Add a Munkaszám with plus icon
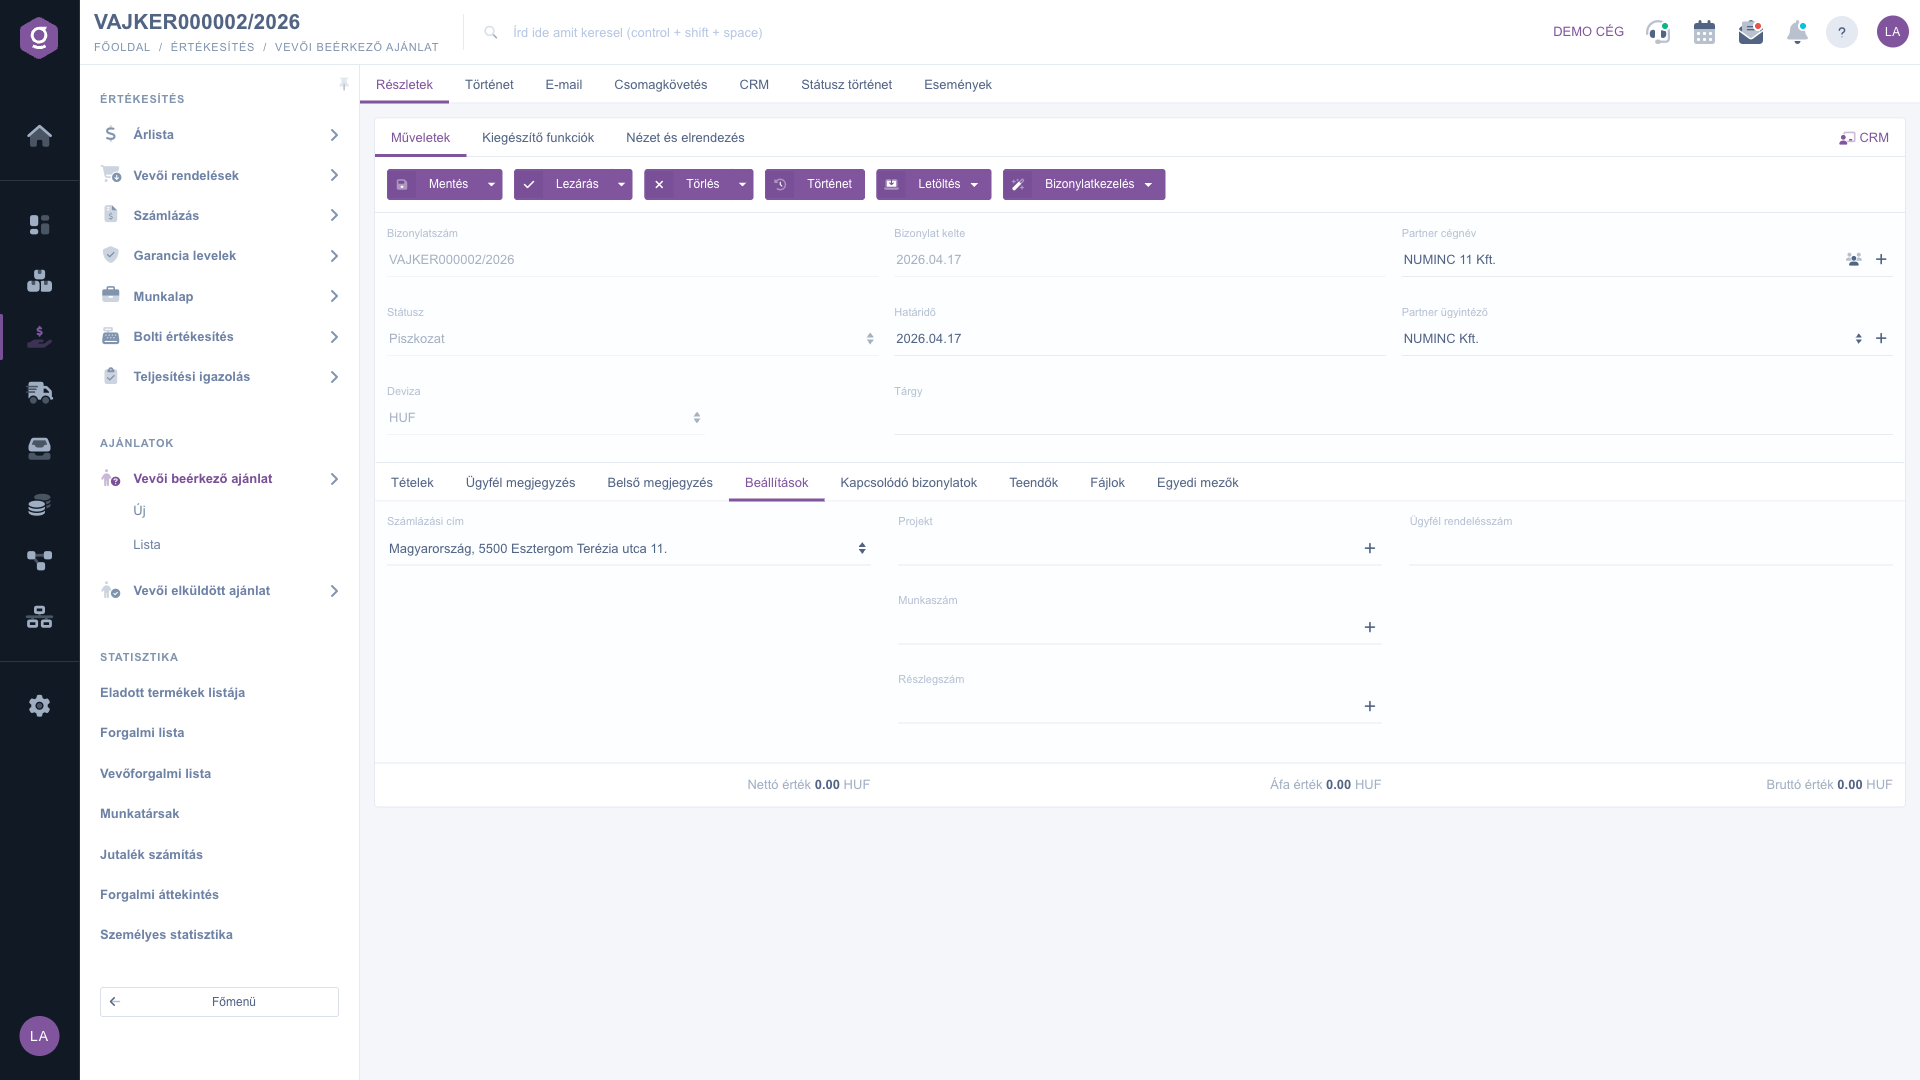This screenshot has height=1080, width=1920. pyautogui.click(x=1370, y=628)
